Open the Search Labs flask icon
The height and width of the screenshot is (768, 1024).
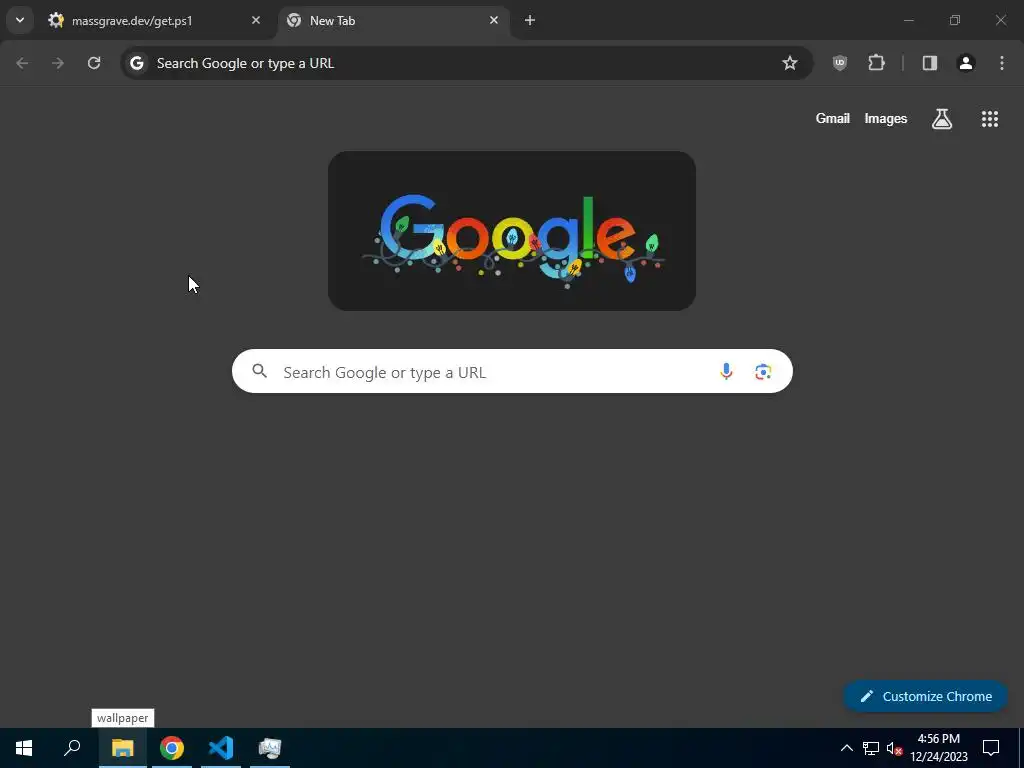[x=942, y=118]
